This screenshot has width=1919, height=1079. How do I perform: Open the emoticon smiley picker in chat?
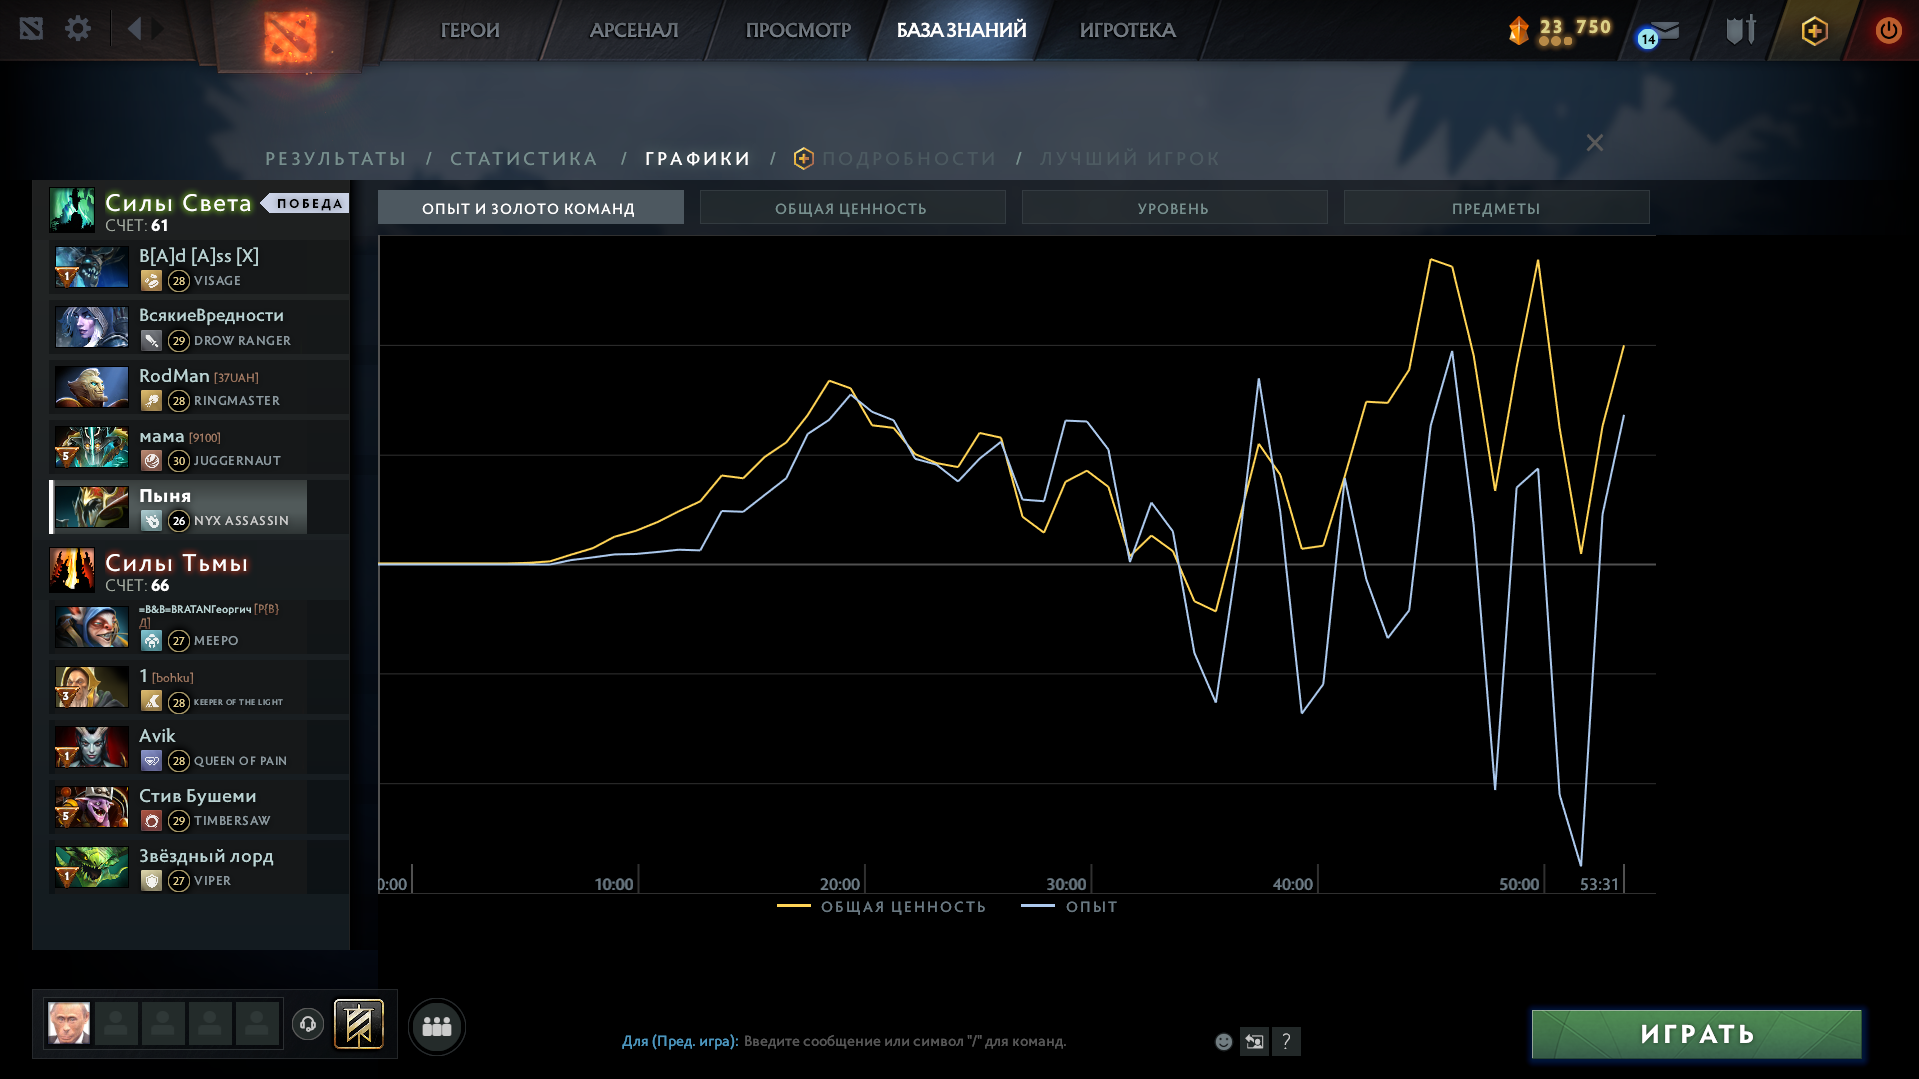(1223, 1041)
